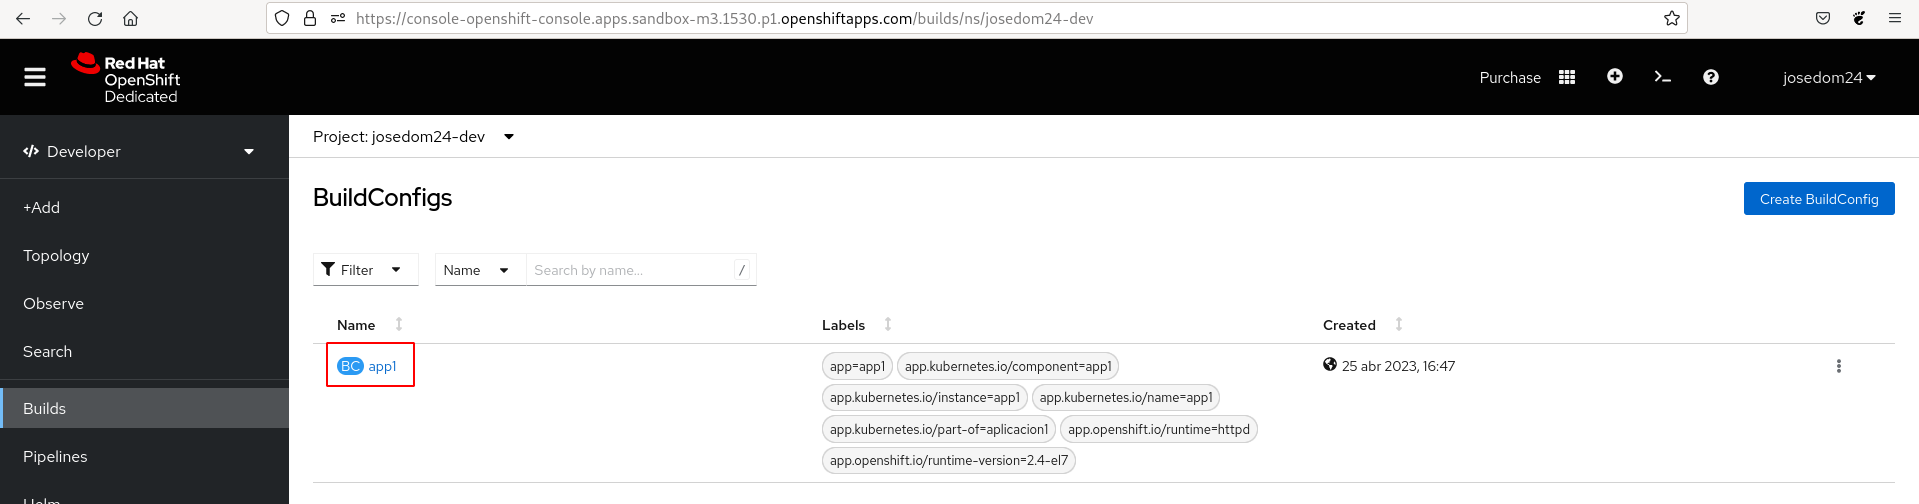This screenshot has height=504, width=1919.
Task: Expand the Developer perspective switcher
Action: 140,152
